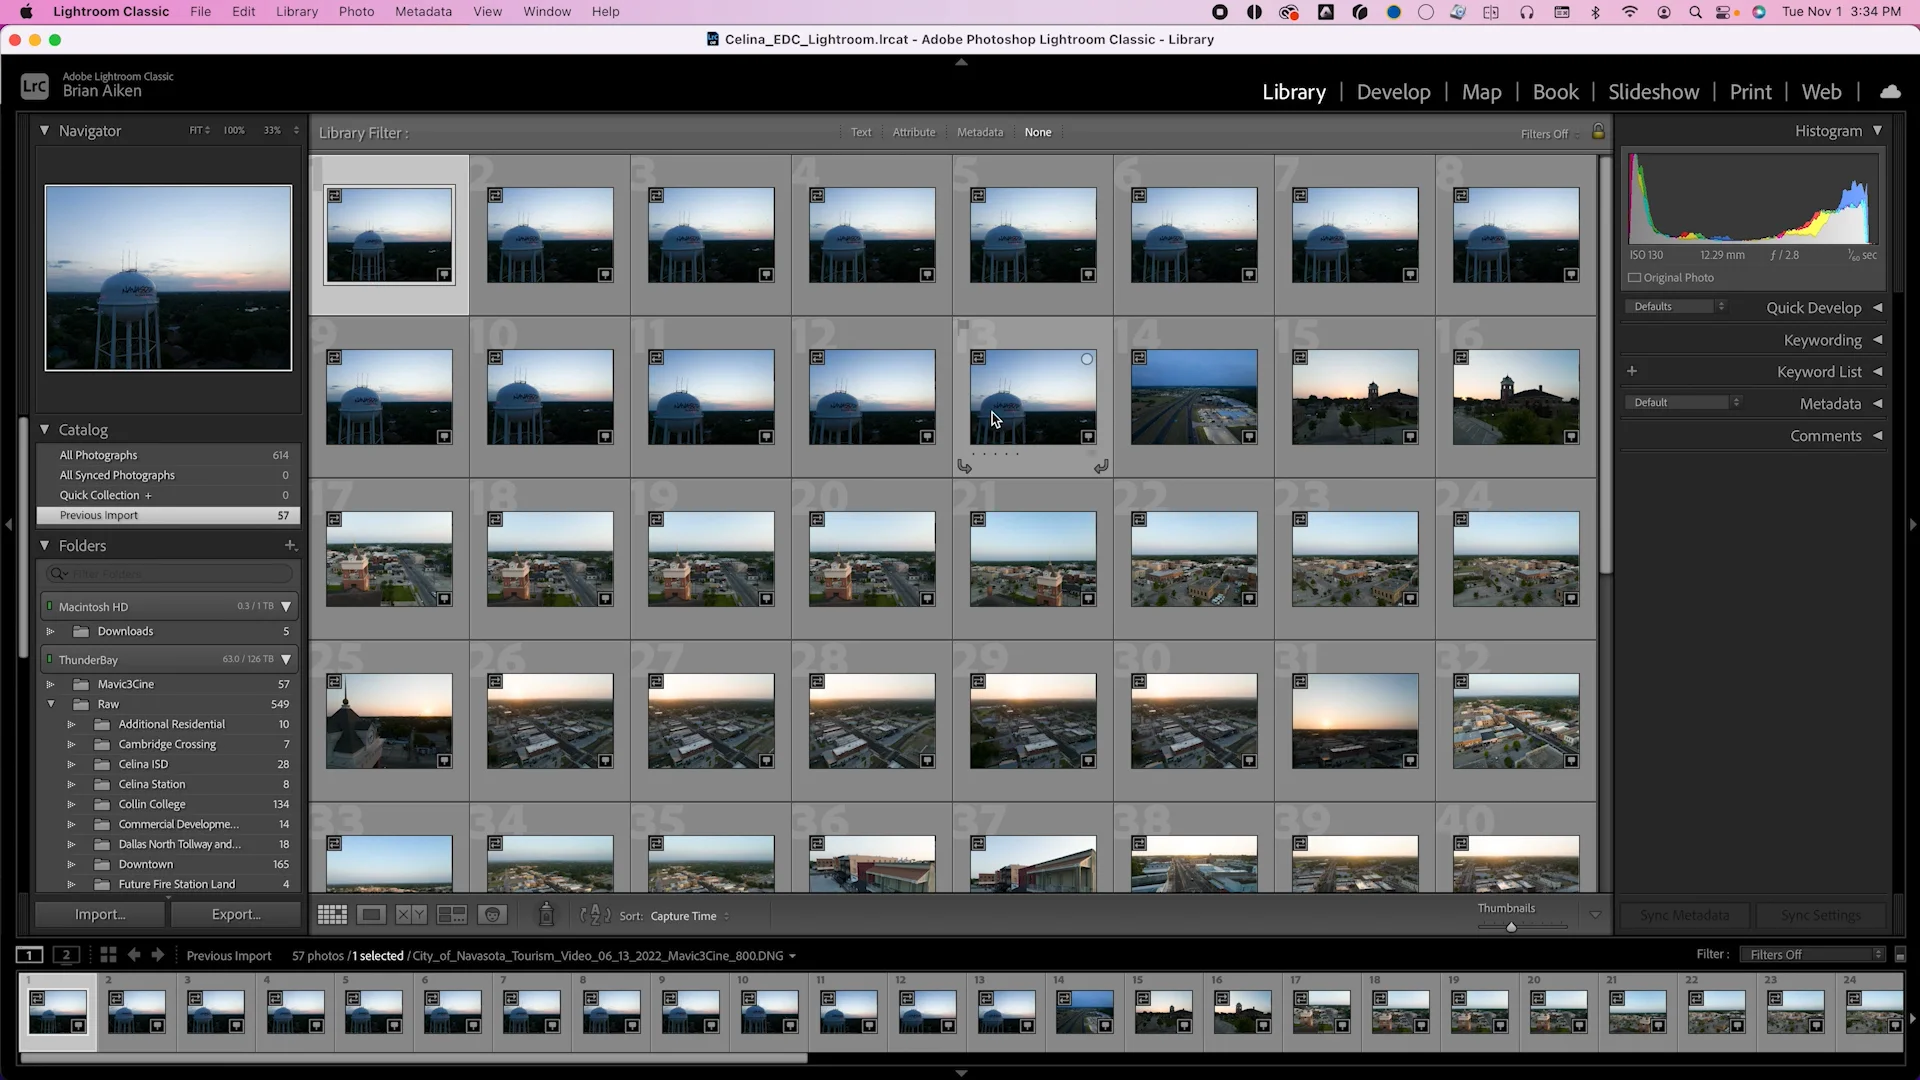This screenshot has width=1920, height=1080.
Task: Open the Sort Capture Time dropdown
Action: click(686, 916)
